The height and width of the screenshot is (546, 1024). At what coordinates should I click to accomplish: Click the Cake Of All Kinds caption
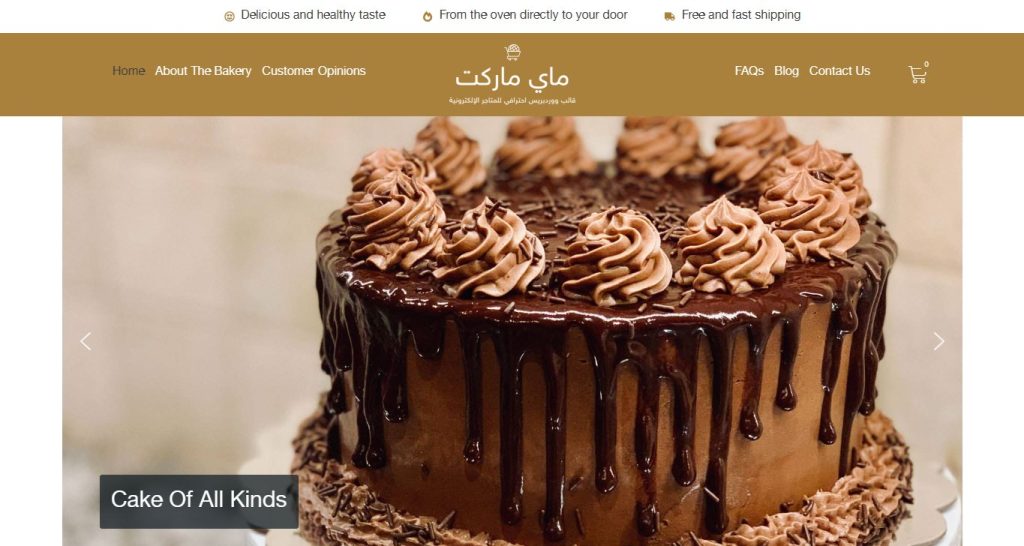[x=199, y=501]
